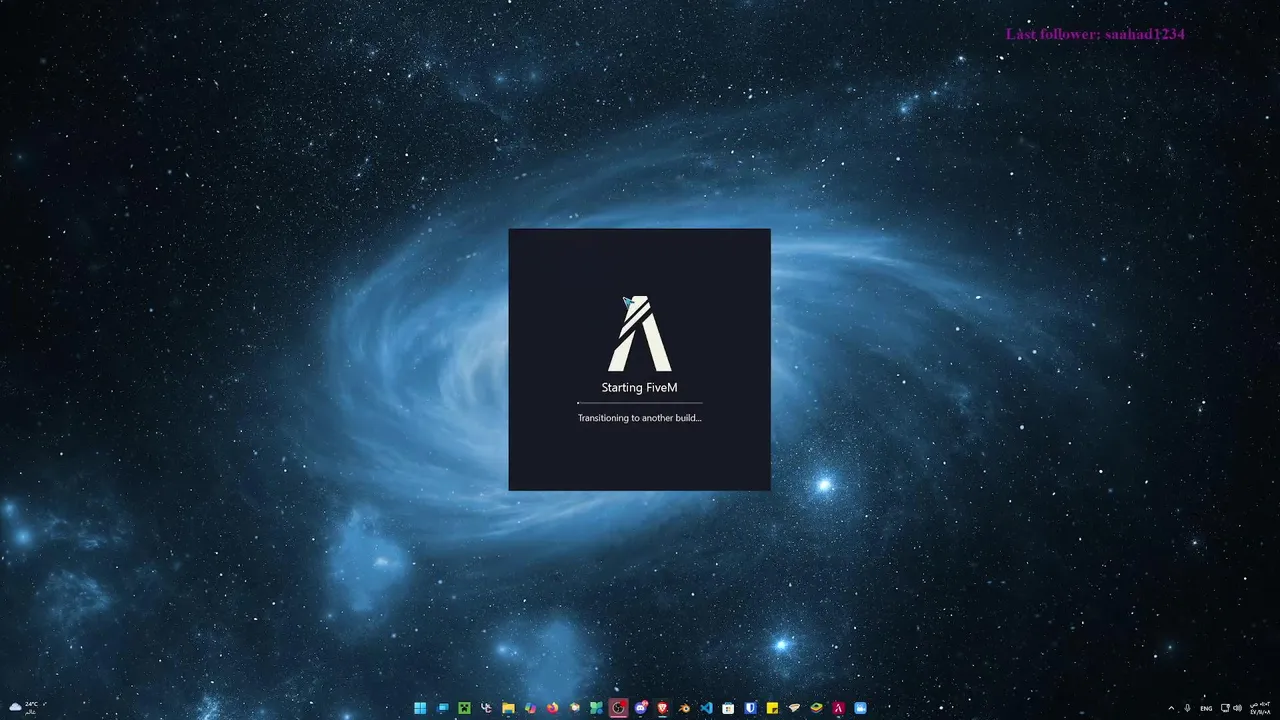Launch Blender from the taskbar

click(x=684, y=708)
